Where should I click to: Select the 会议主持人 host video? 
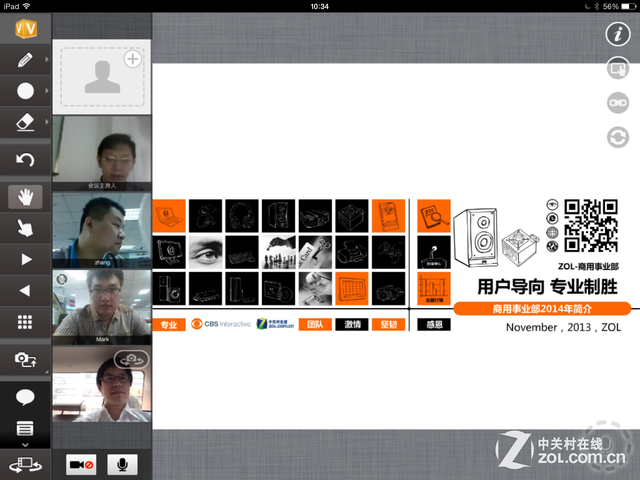click(x=102, y=153)
